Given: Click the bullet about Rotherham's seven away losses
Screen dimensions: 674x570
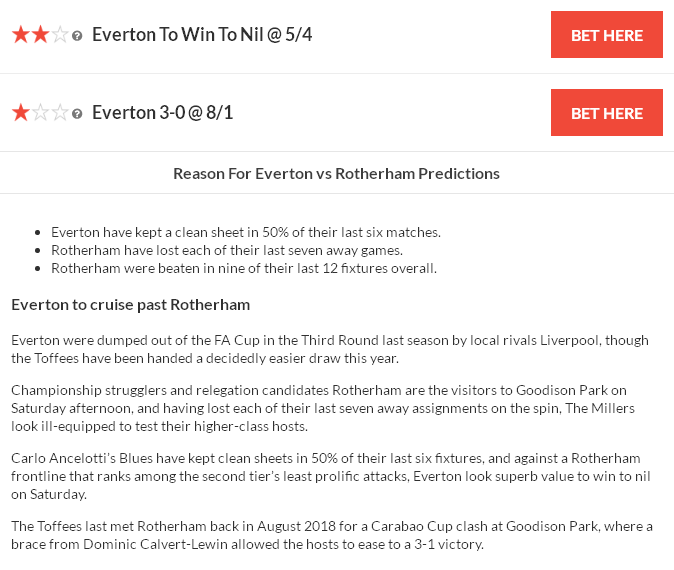Looking at the screenshot, I should (226, 250).
